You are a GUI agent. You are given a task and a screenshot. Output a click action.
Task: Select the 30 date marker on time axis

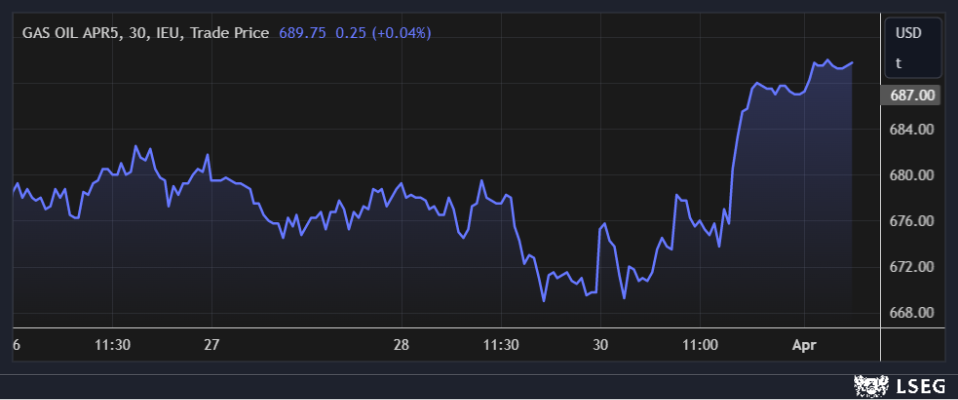pyautogui.click(x=599, y=344)
